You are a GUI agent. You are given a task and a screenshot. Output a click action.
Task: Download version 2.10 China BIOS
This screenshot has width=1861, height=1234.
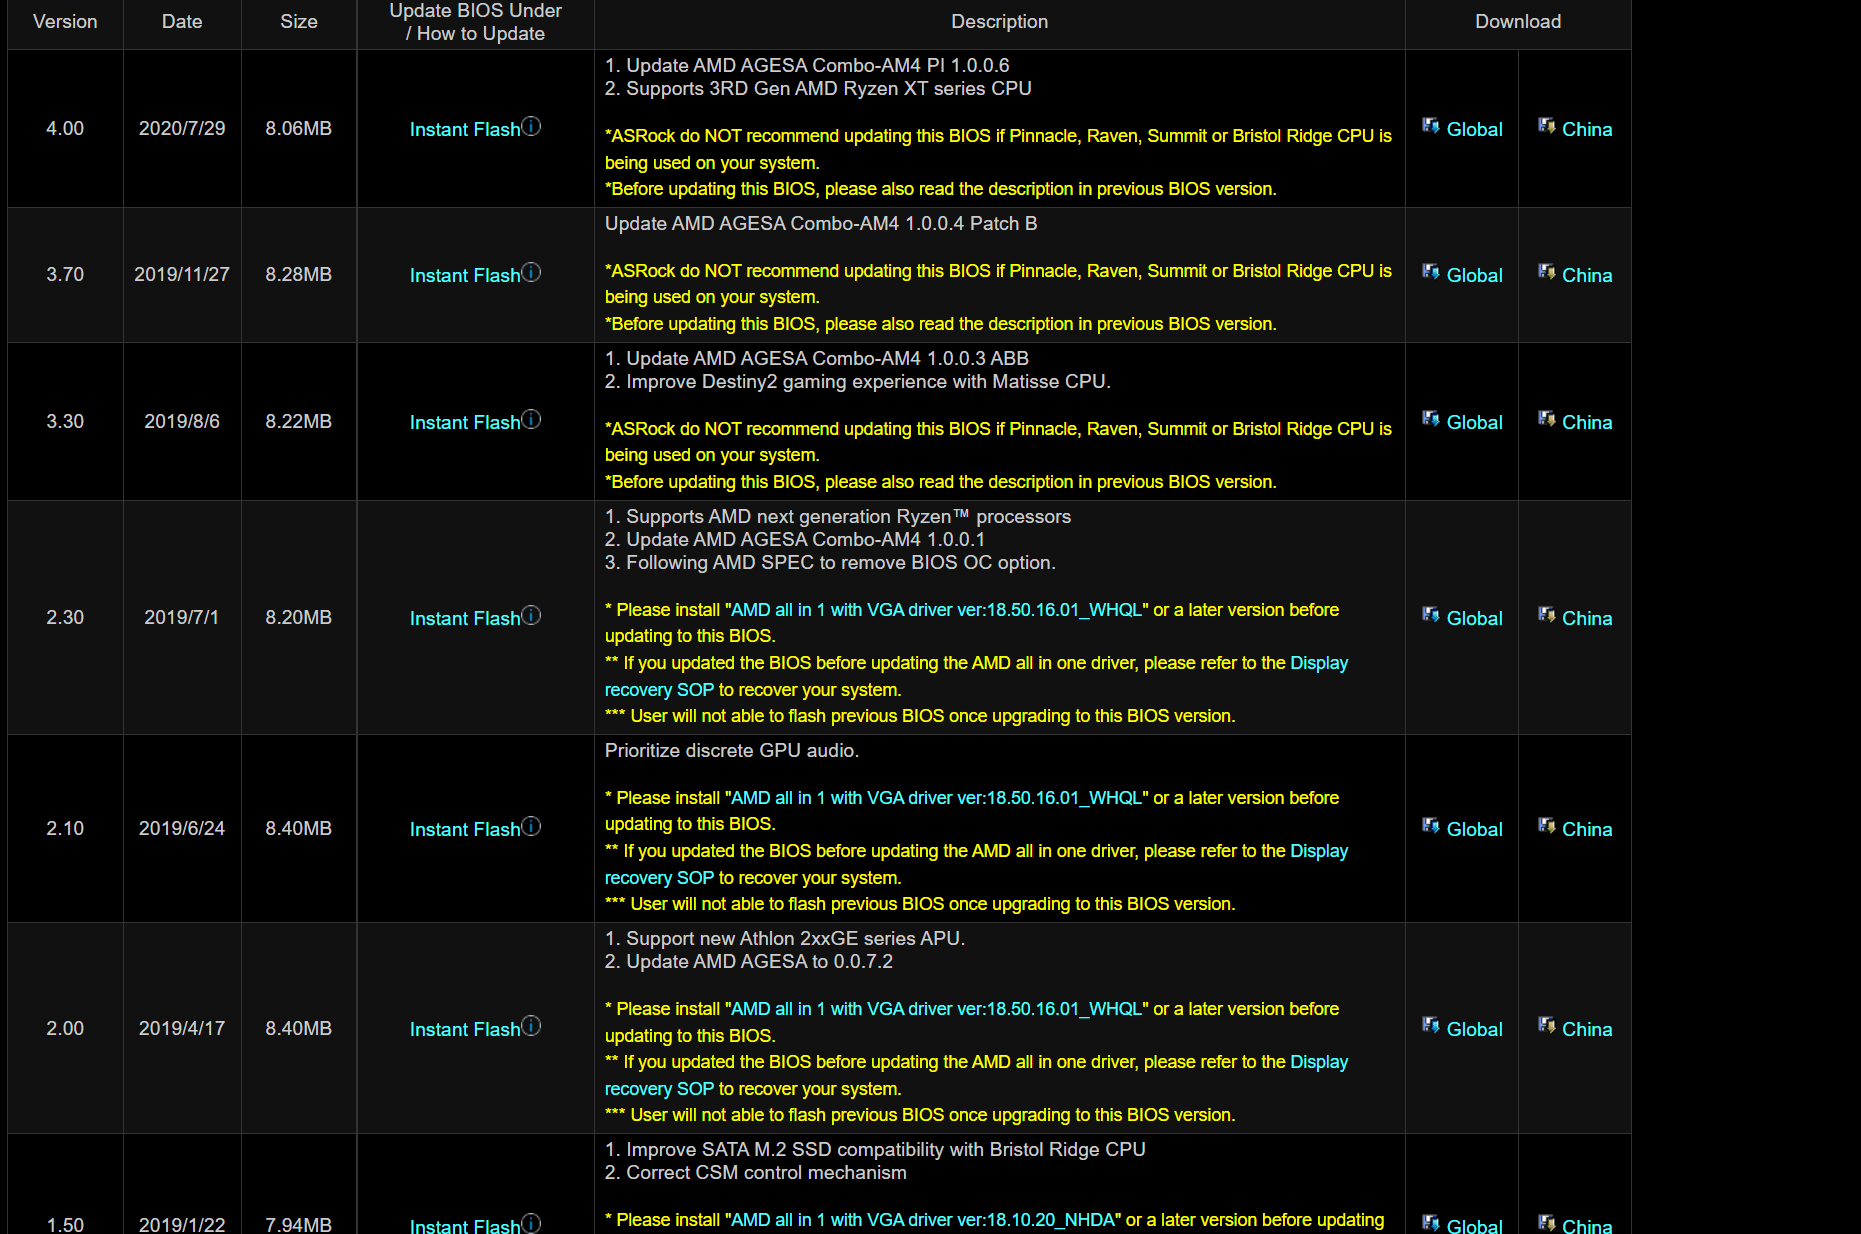pos(1587,829)
